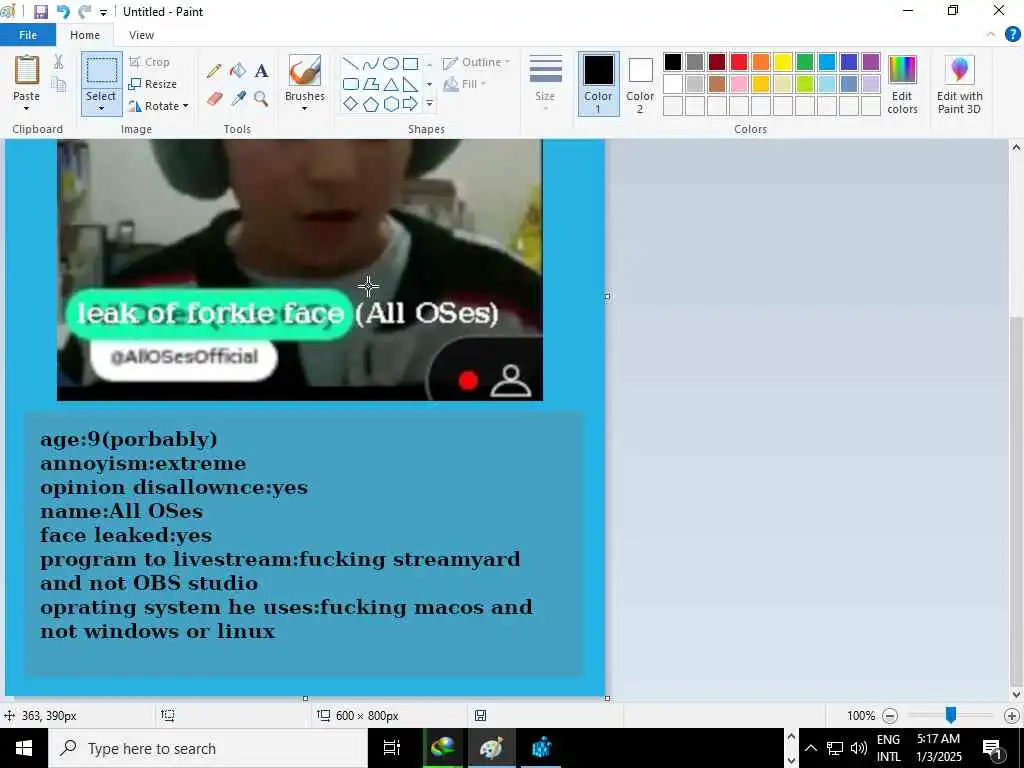Viewport: 1024px width, 768px height.
Task: Click the Resize button
Action: (152, 84)
